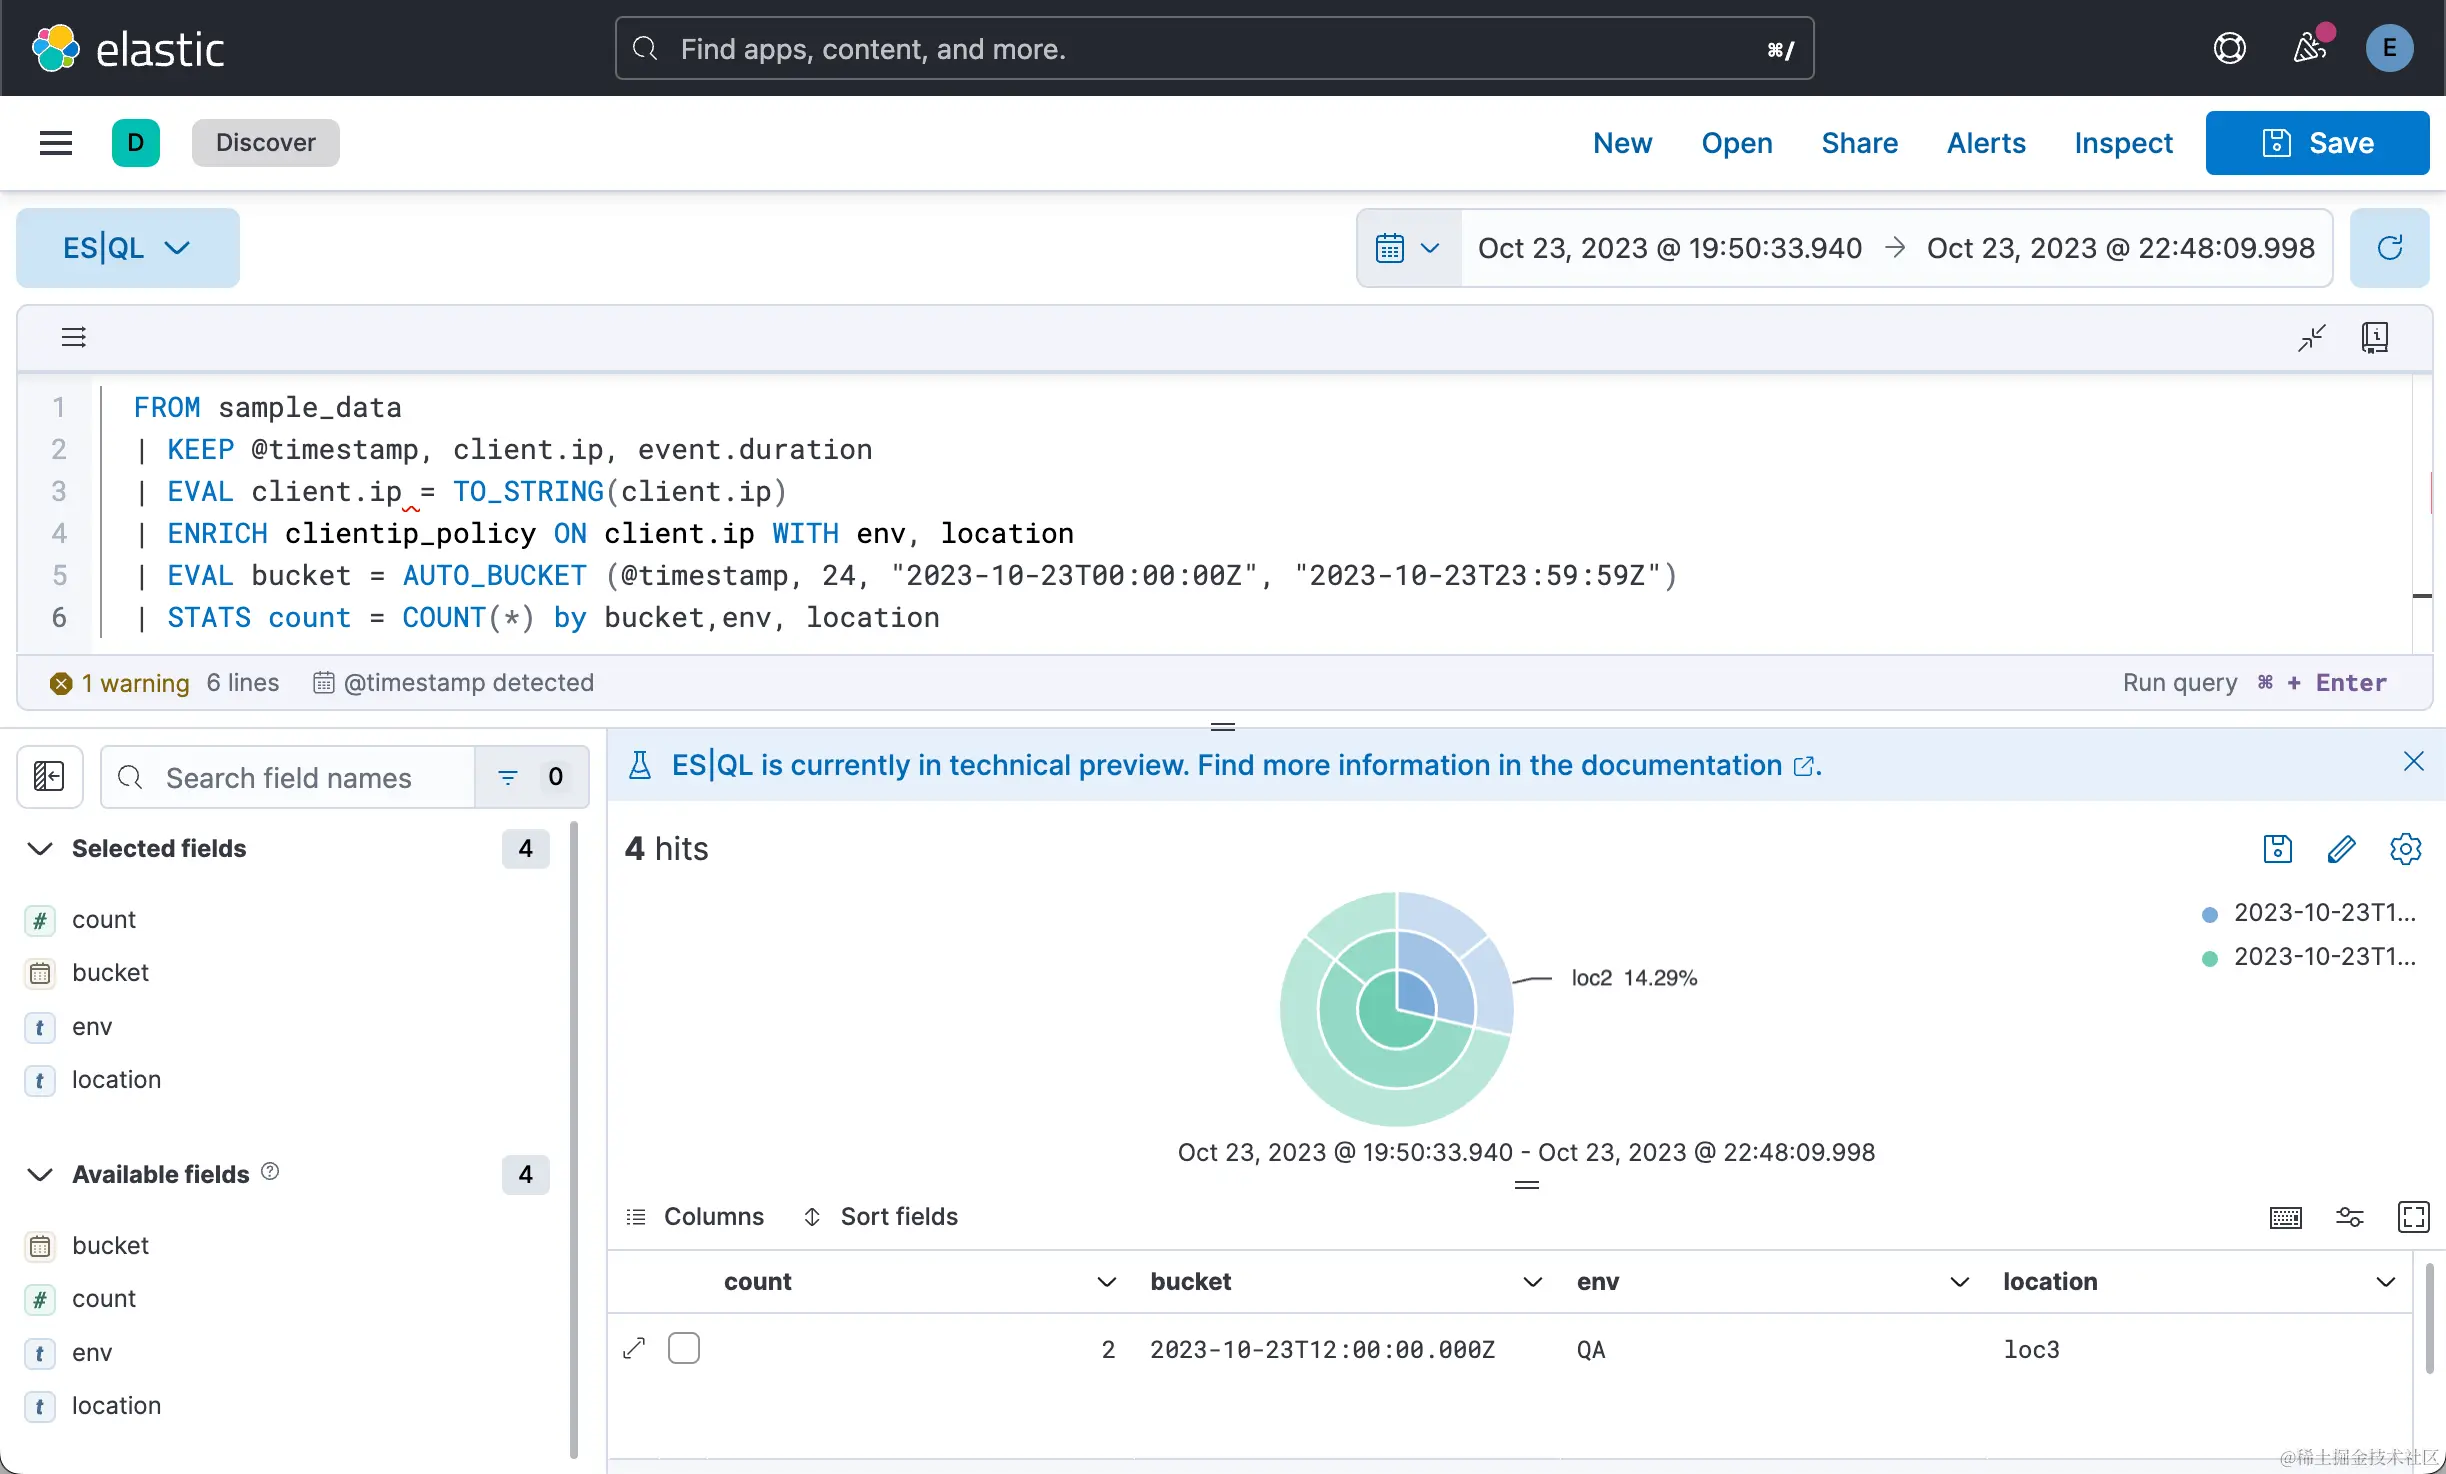Collapse the Selected fields section
The image size is (2446, 1474).
(x=40, y=849)
